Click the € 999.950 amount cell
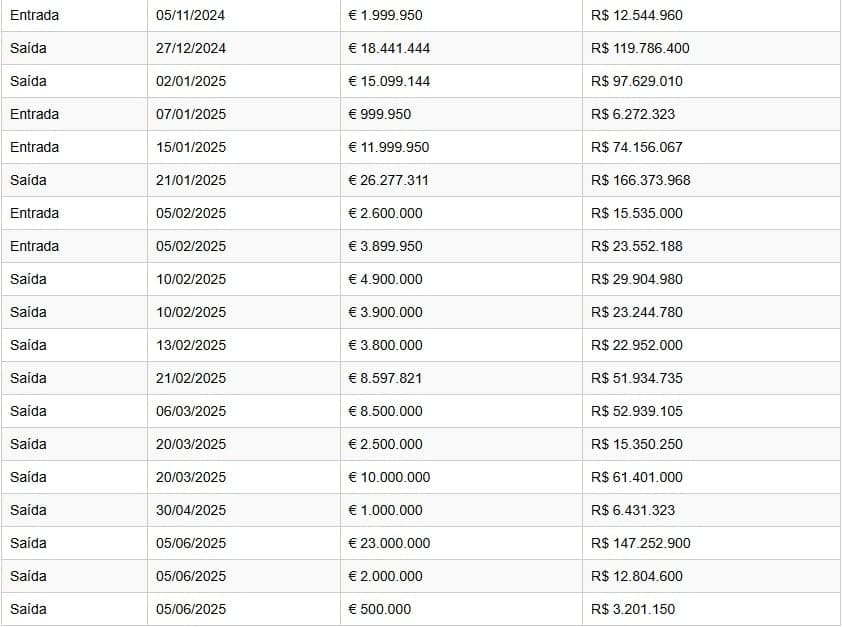 coord(379,114)
